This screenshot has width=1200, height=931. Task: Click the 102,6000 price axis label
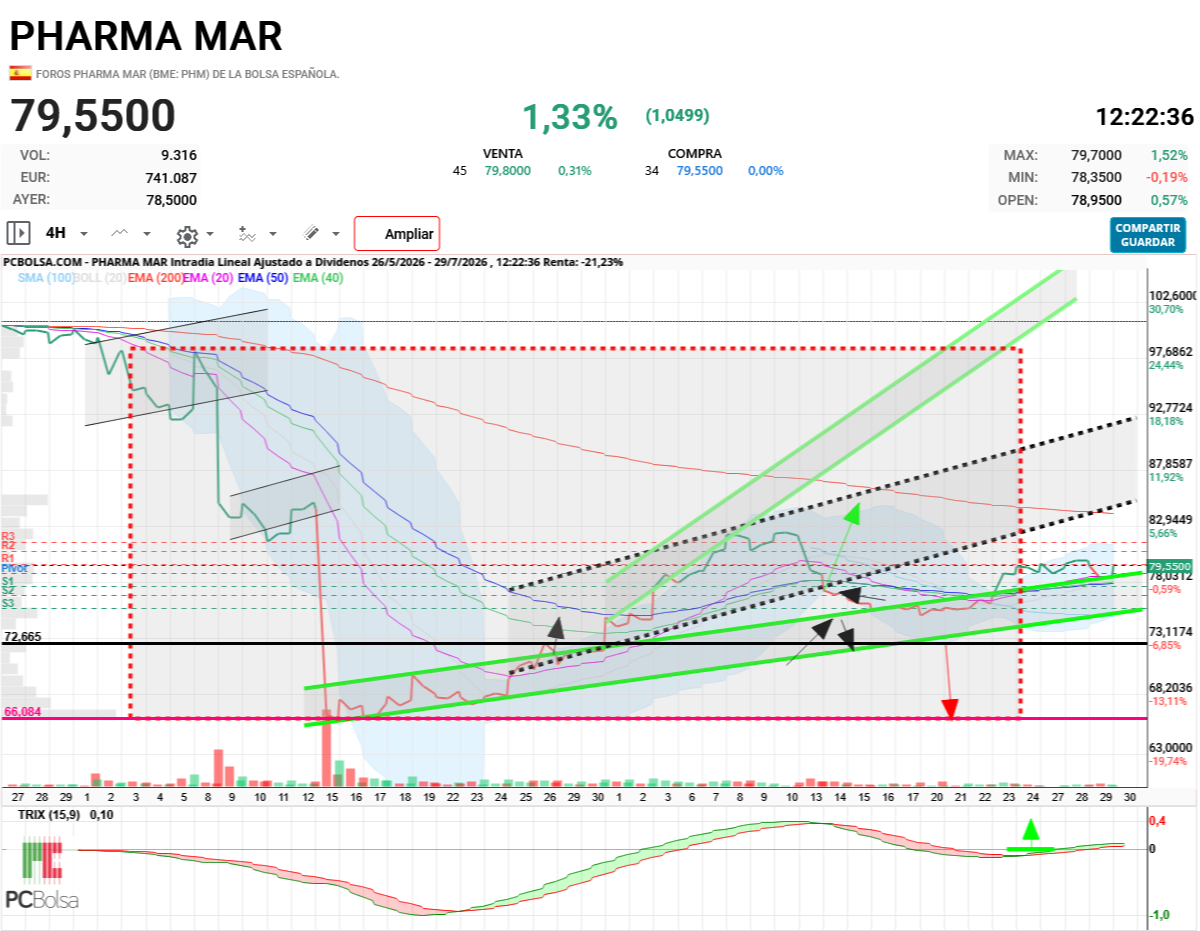[x=1173, y=296]
